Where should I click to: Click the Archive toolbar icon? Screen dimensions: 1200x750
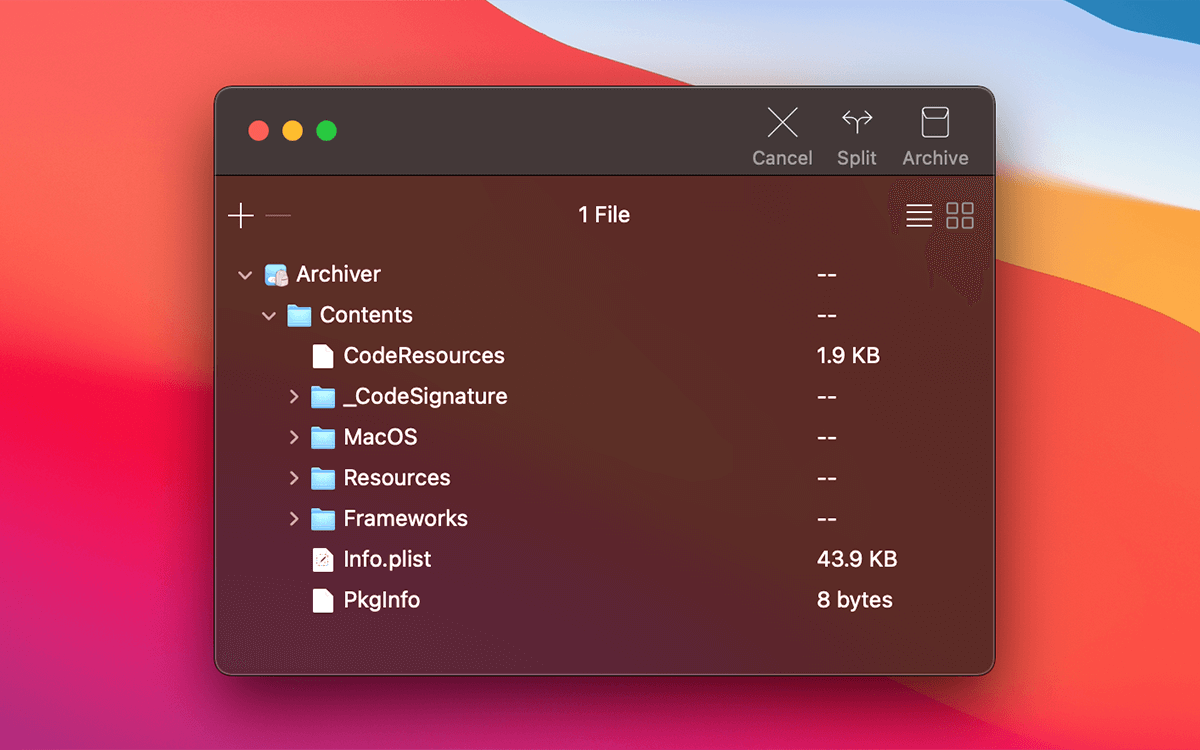click(x=935, y=123)
